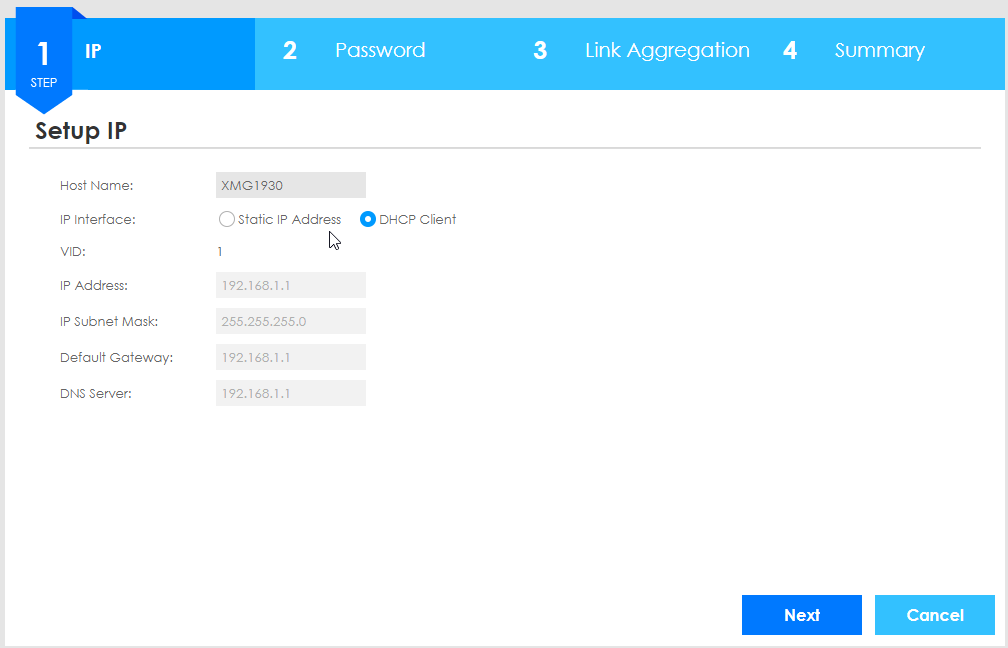Select the Static IP Address radio button
1008x648 pixels.
point(227,220)
